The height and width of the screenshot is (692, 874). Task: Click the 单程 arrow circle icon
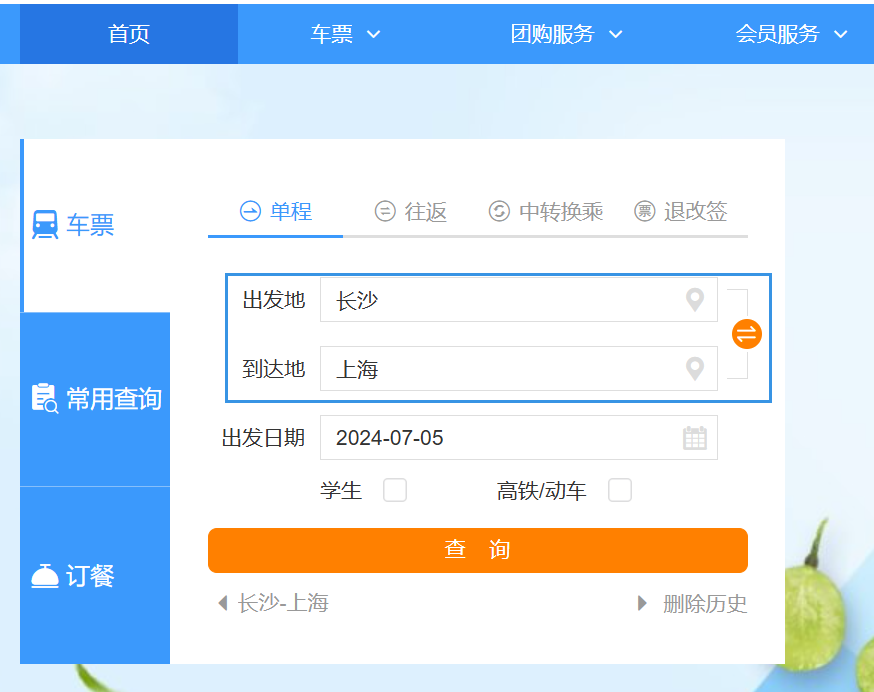pyautogui.click(x=250, y=211)
